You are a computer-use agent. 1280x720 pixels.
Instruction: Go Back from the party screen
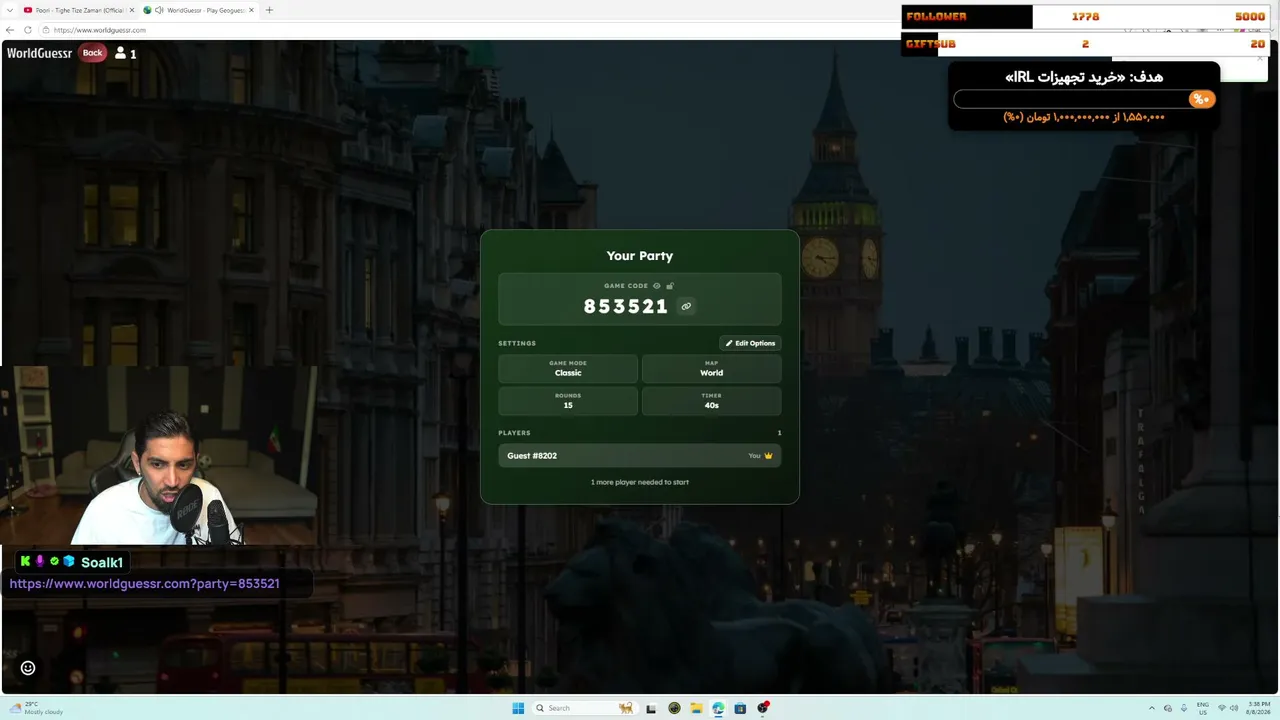click(92, 53)
